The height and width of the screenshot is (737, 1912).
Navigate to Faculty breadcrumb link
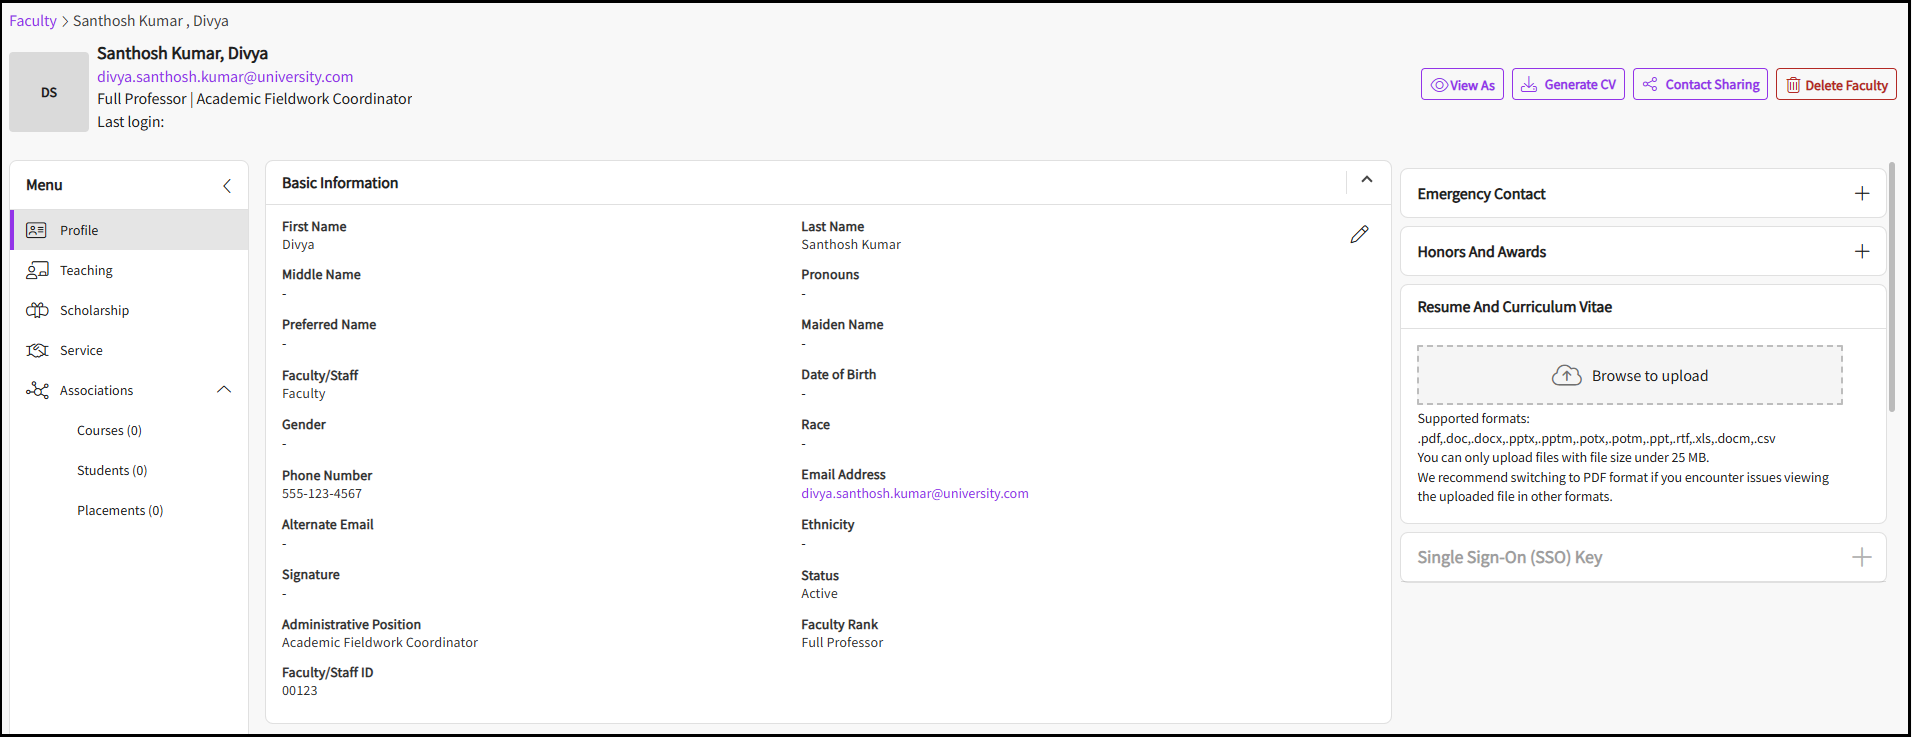(x=33, y=21)
